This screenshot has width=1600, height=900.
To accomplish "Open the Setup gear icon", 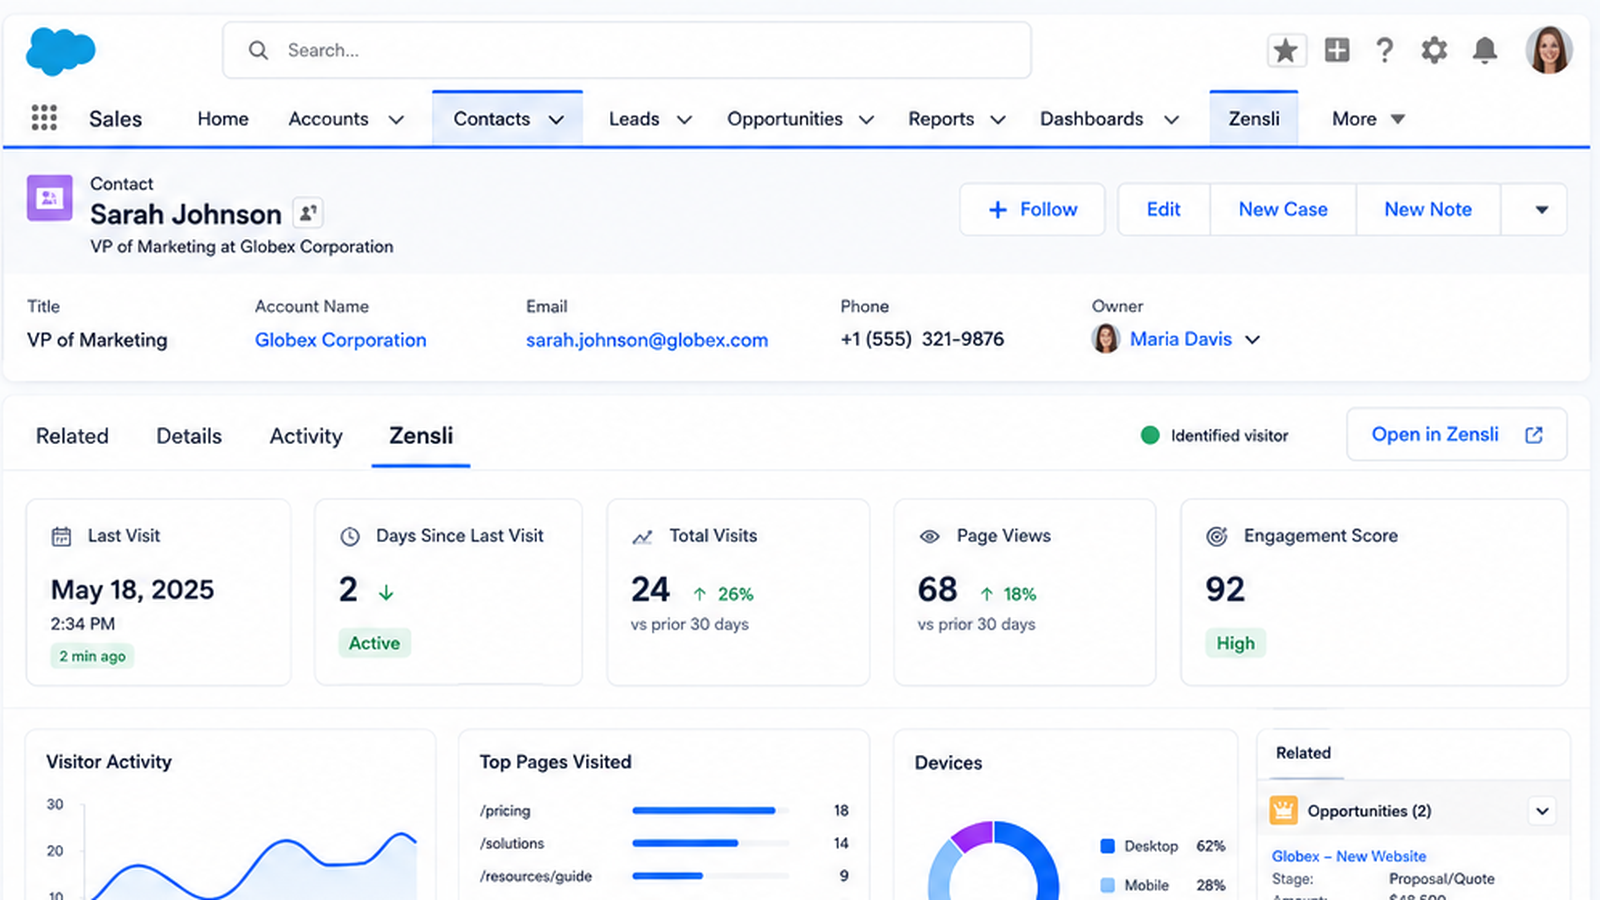I will coord(1434,50).
